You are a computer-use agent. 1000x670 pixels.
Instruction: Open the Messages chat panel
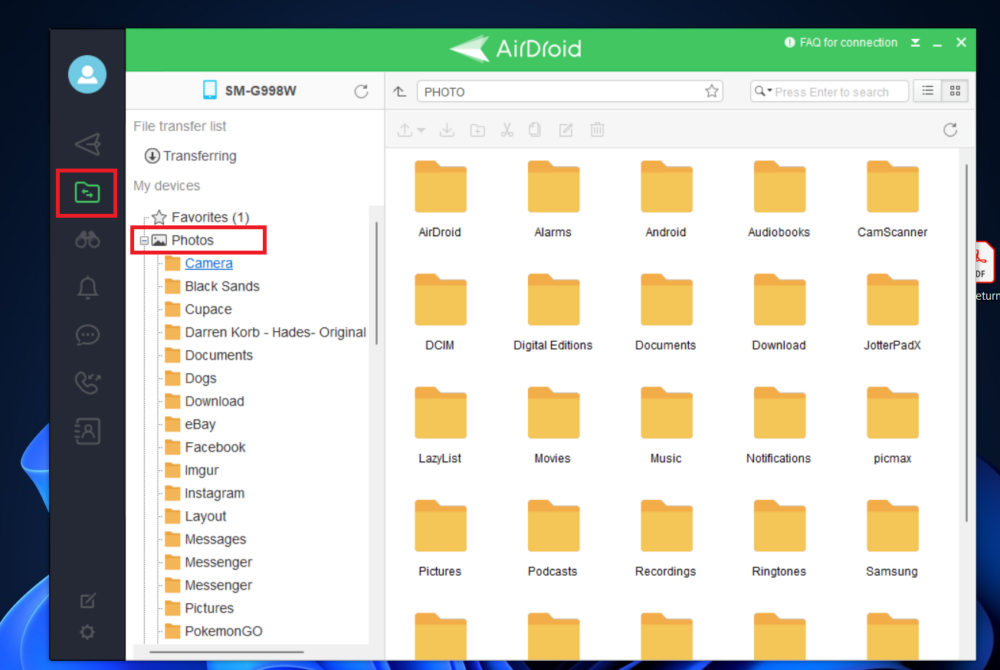(87, 335)
